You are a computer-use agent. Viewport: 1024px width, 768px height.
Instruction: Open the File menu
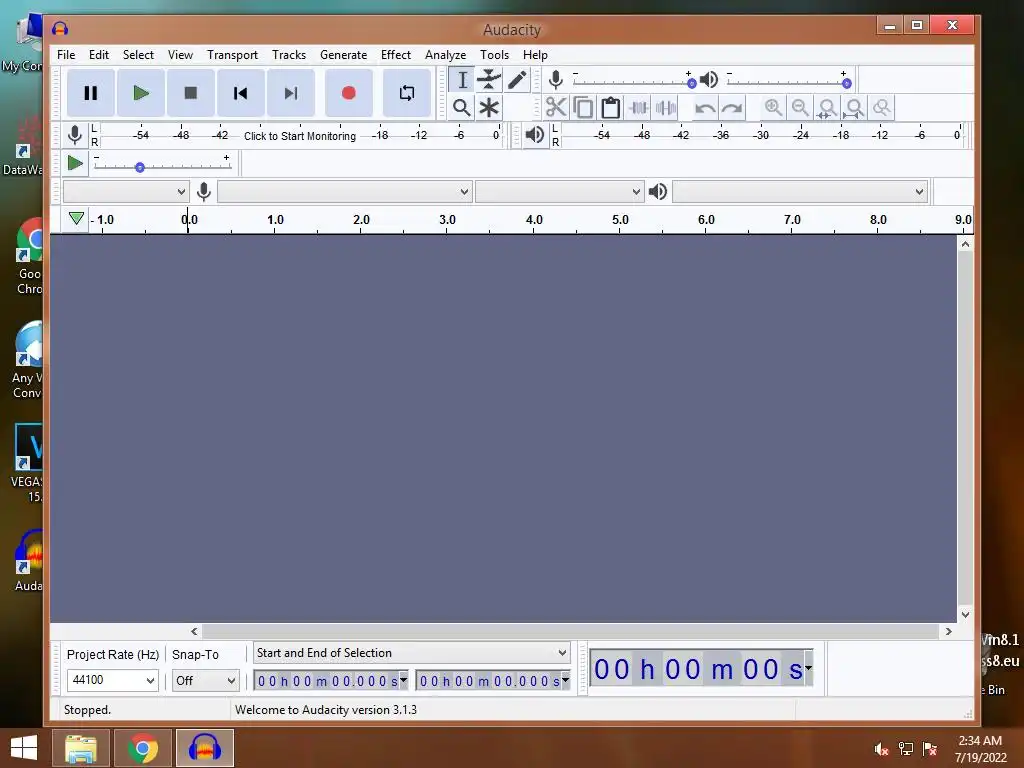66,55
